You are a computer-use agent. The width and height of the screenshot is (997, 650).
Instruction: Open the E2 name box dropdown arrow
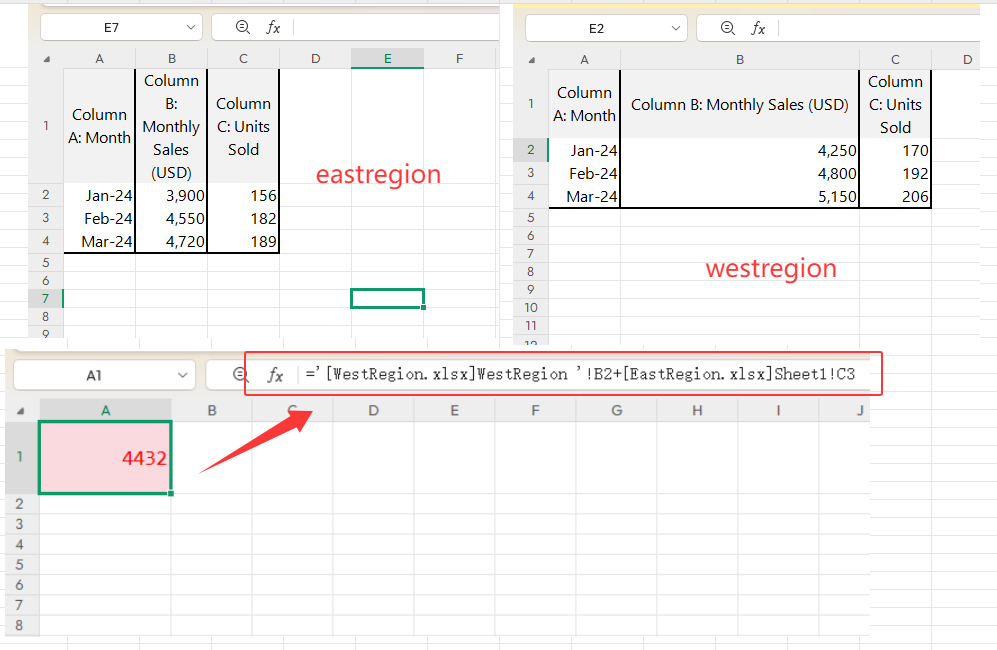point(675,28)
